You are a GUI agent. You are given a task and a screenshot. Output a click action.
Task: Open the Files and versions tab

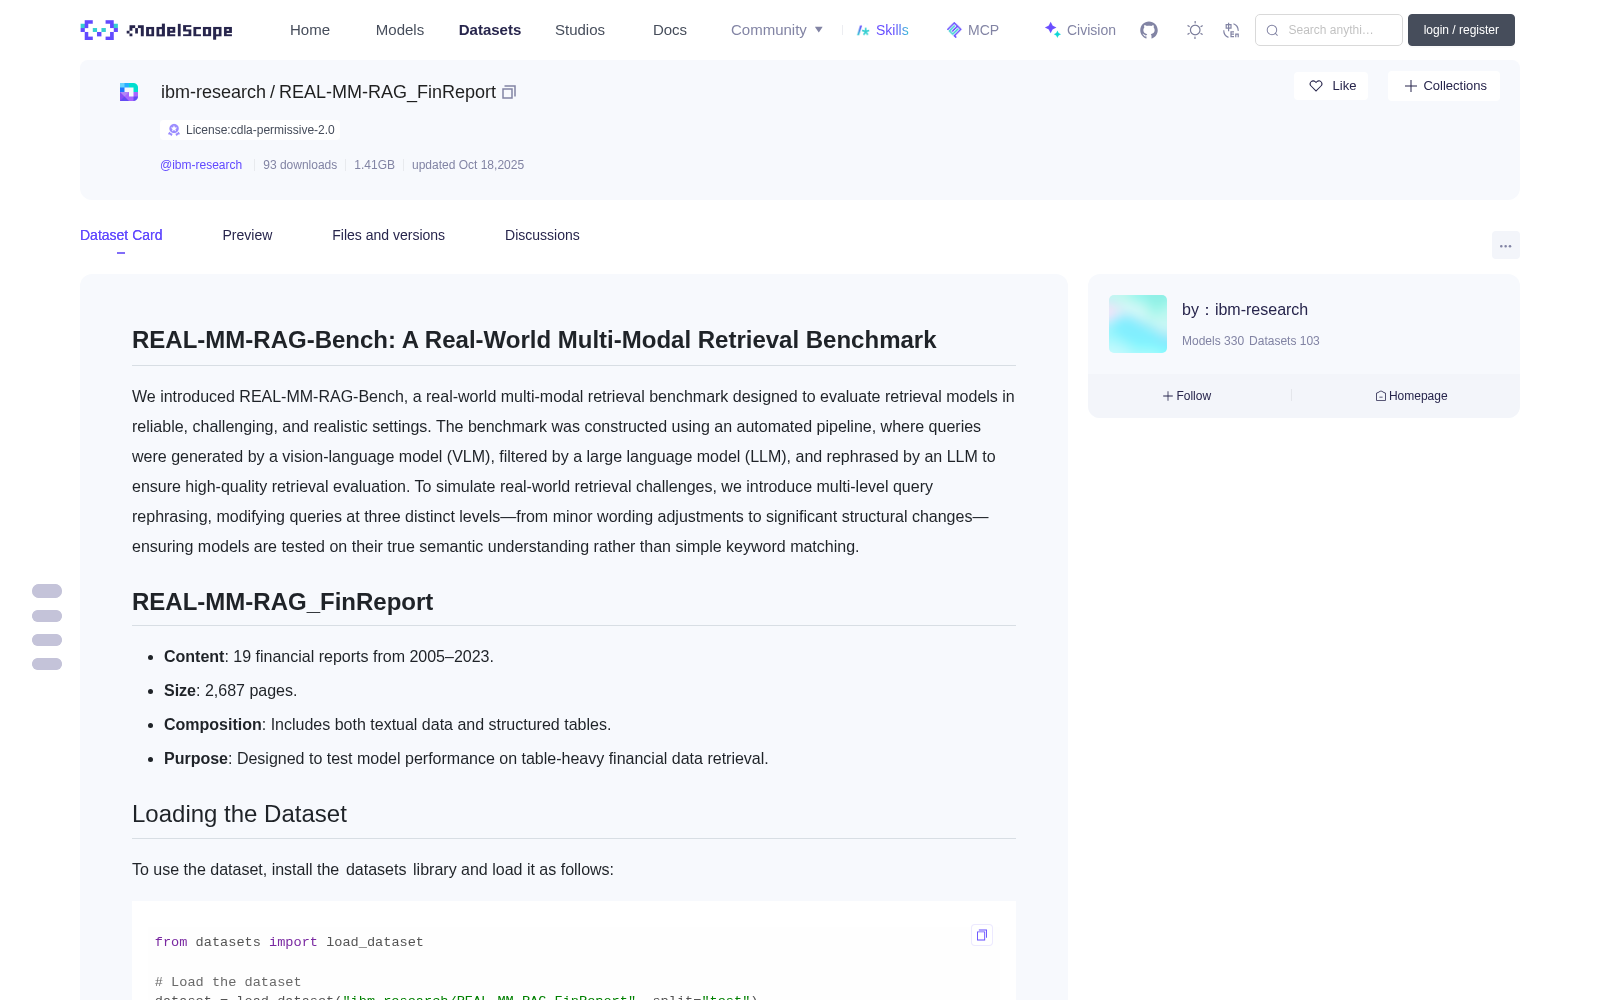pyautogui.click(x=388, y=235)
